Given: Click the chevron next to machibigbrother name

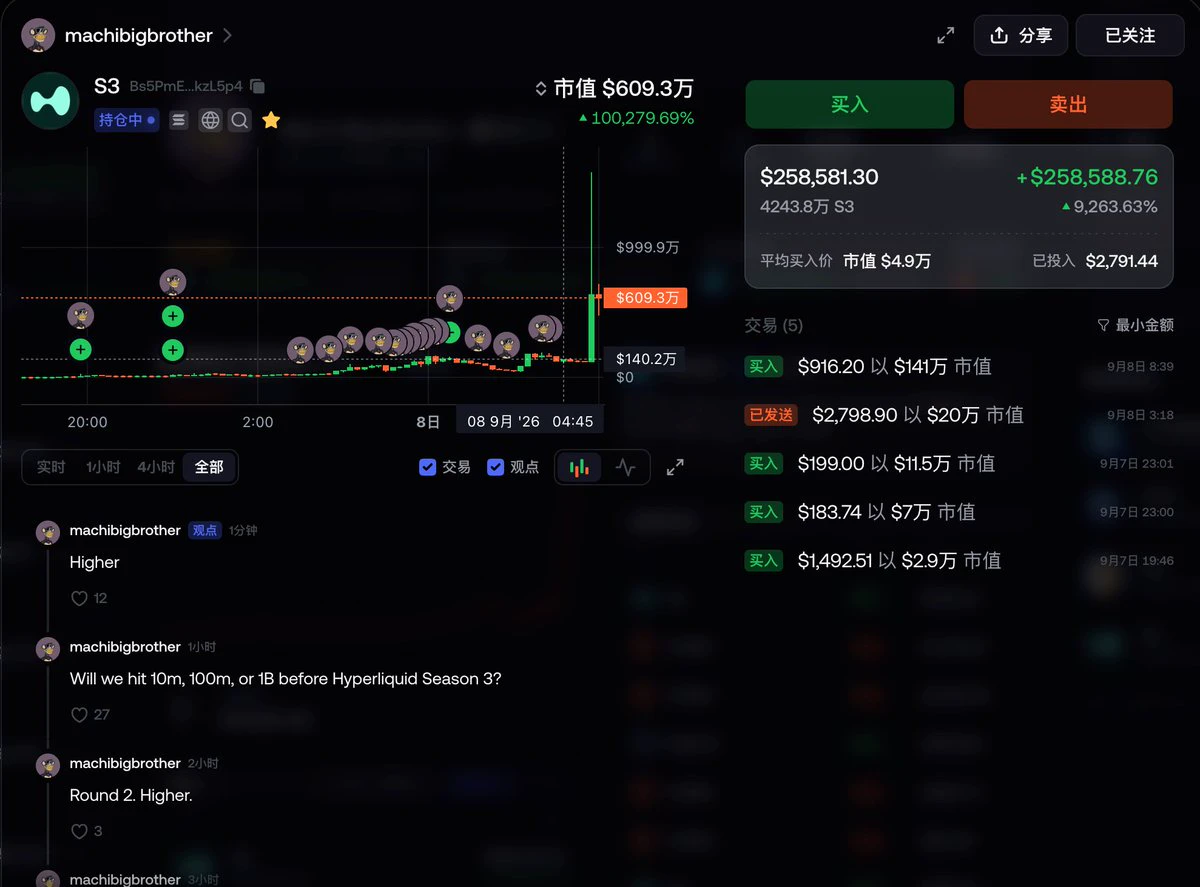Looking at the screenshot, I should tap(228, 35).
